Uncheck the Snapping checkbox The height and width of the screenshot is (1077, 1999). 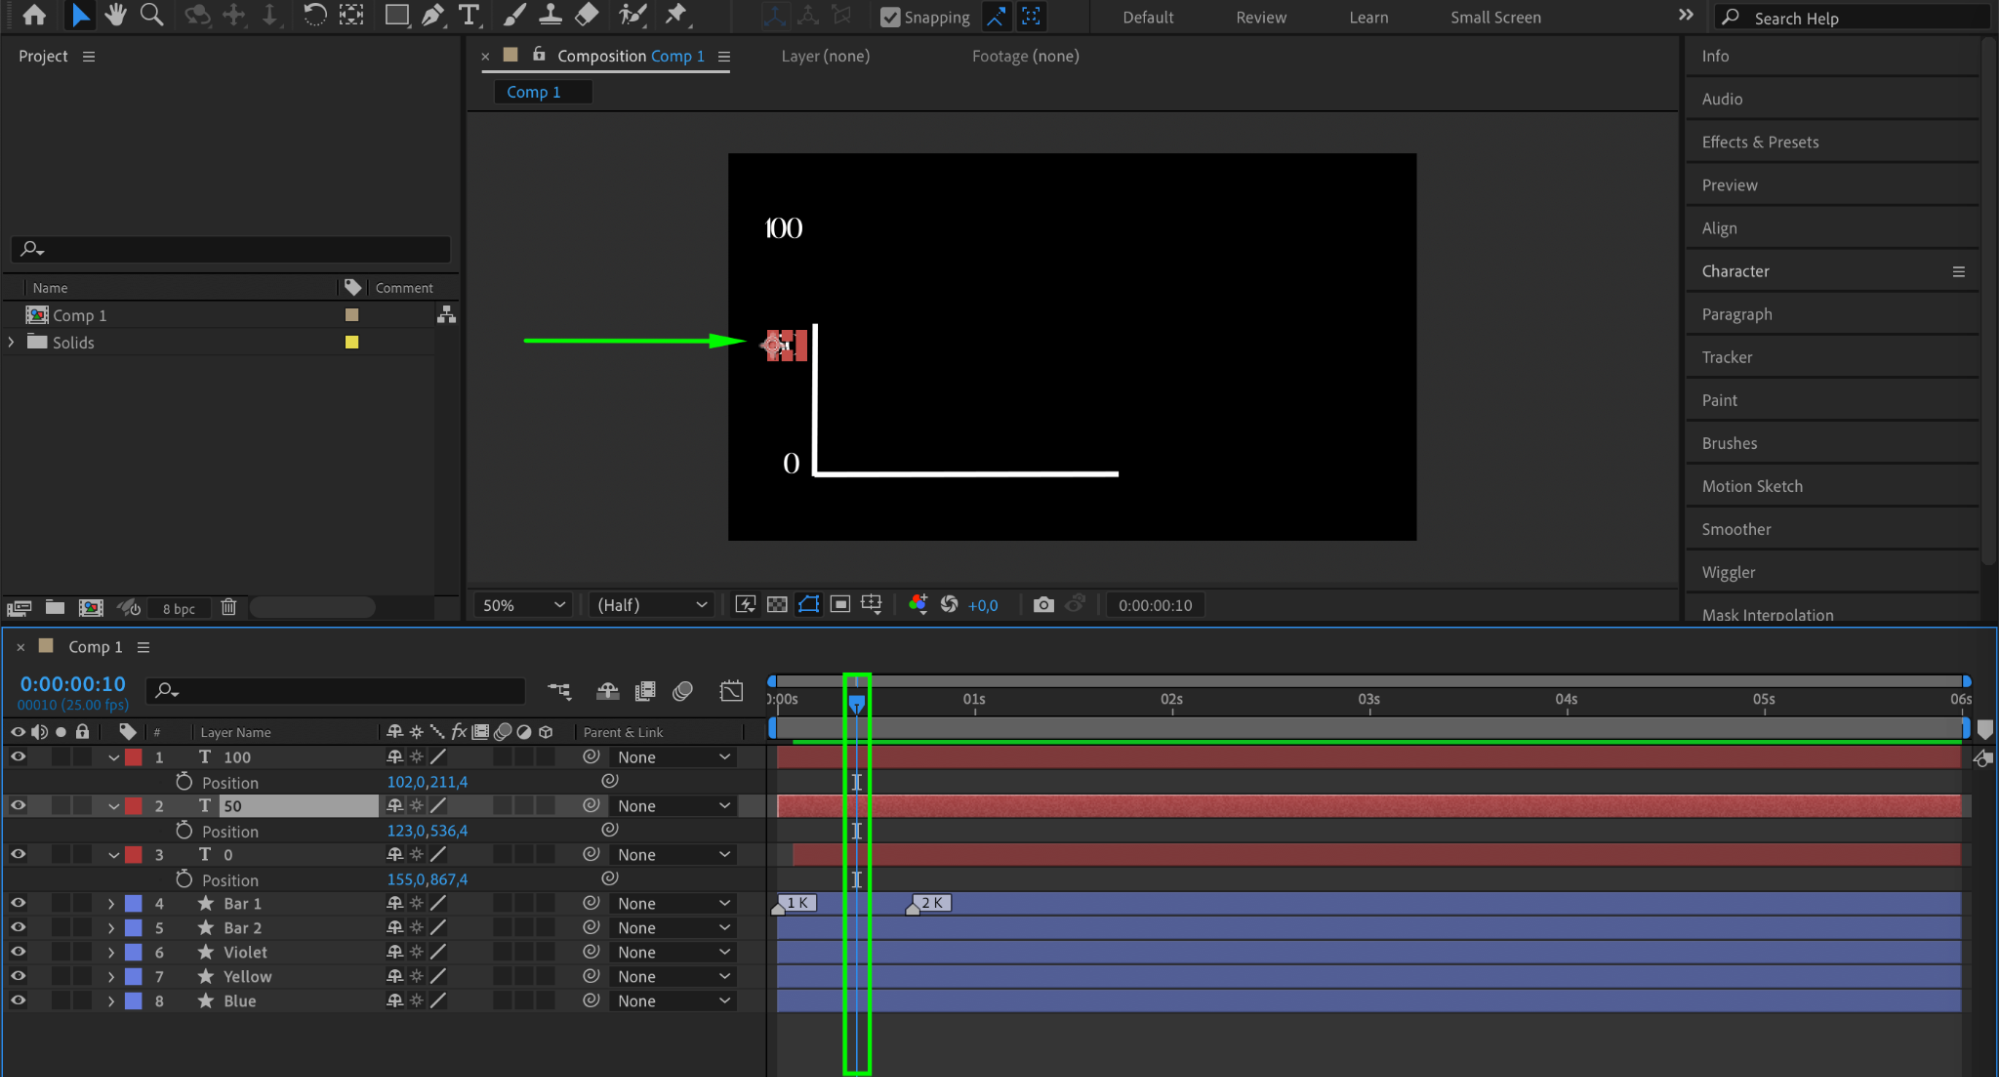889,17
